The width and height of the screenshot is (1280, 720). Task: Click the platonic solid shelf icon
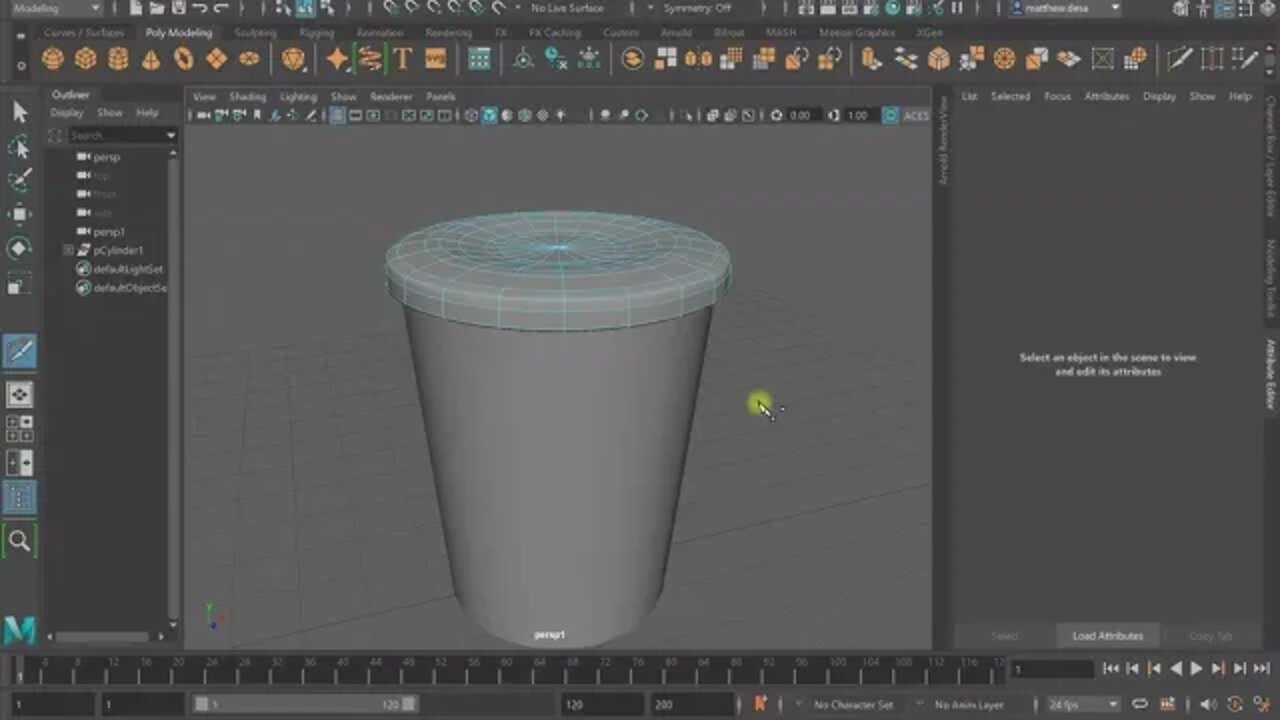coord(293,59)
